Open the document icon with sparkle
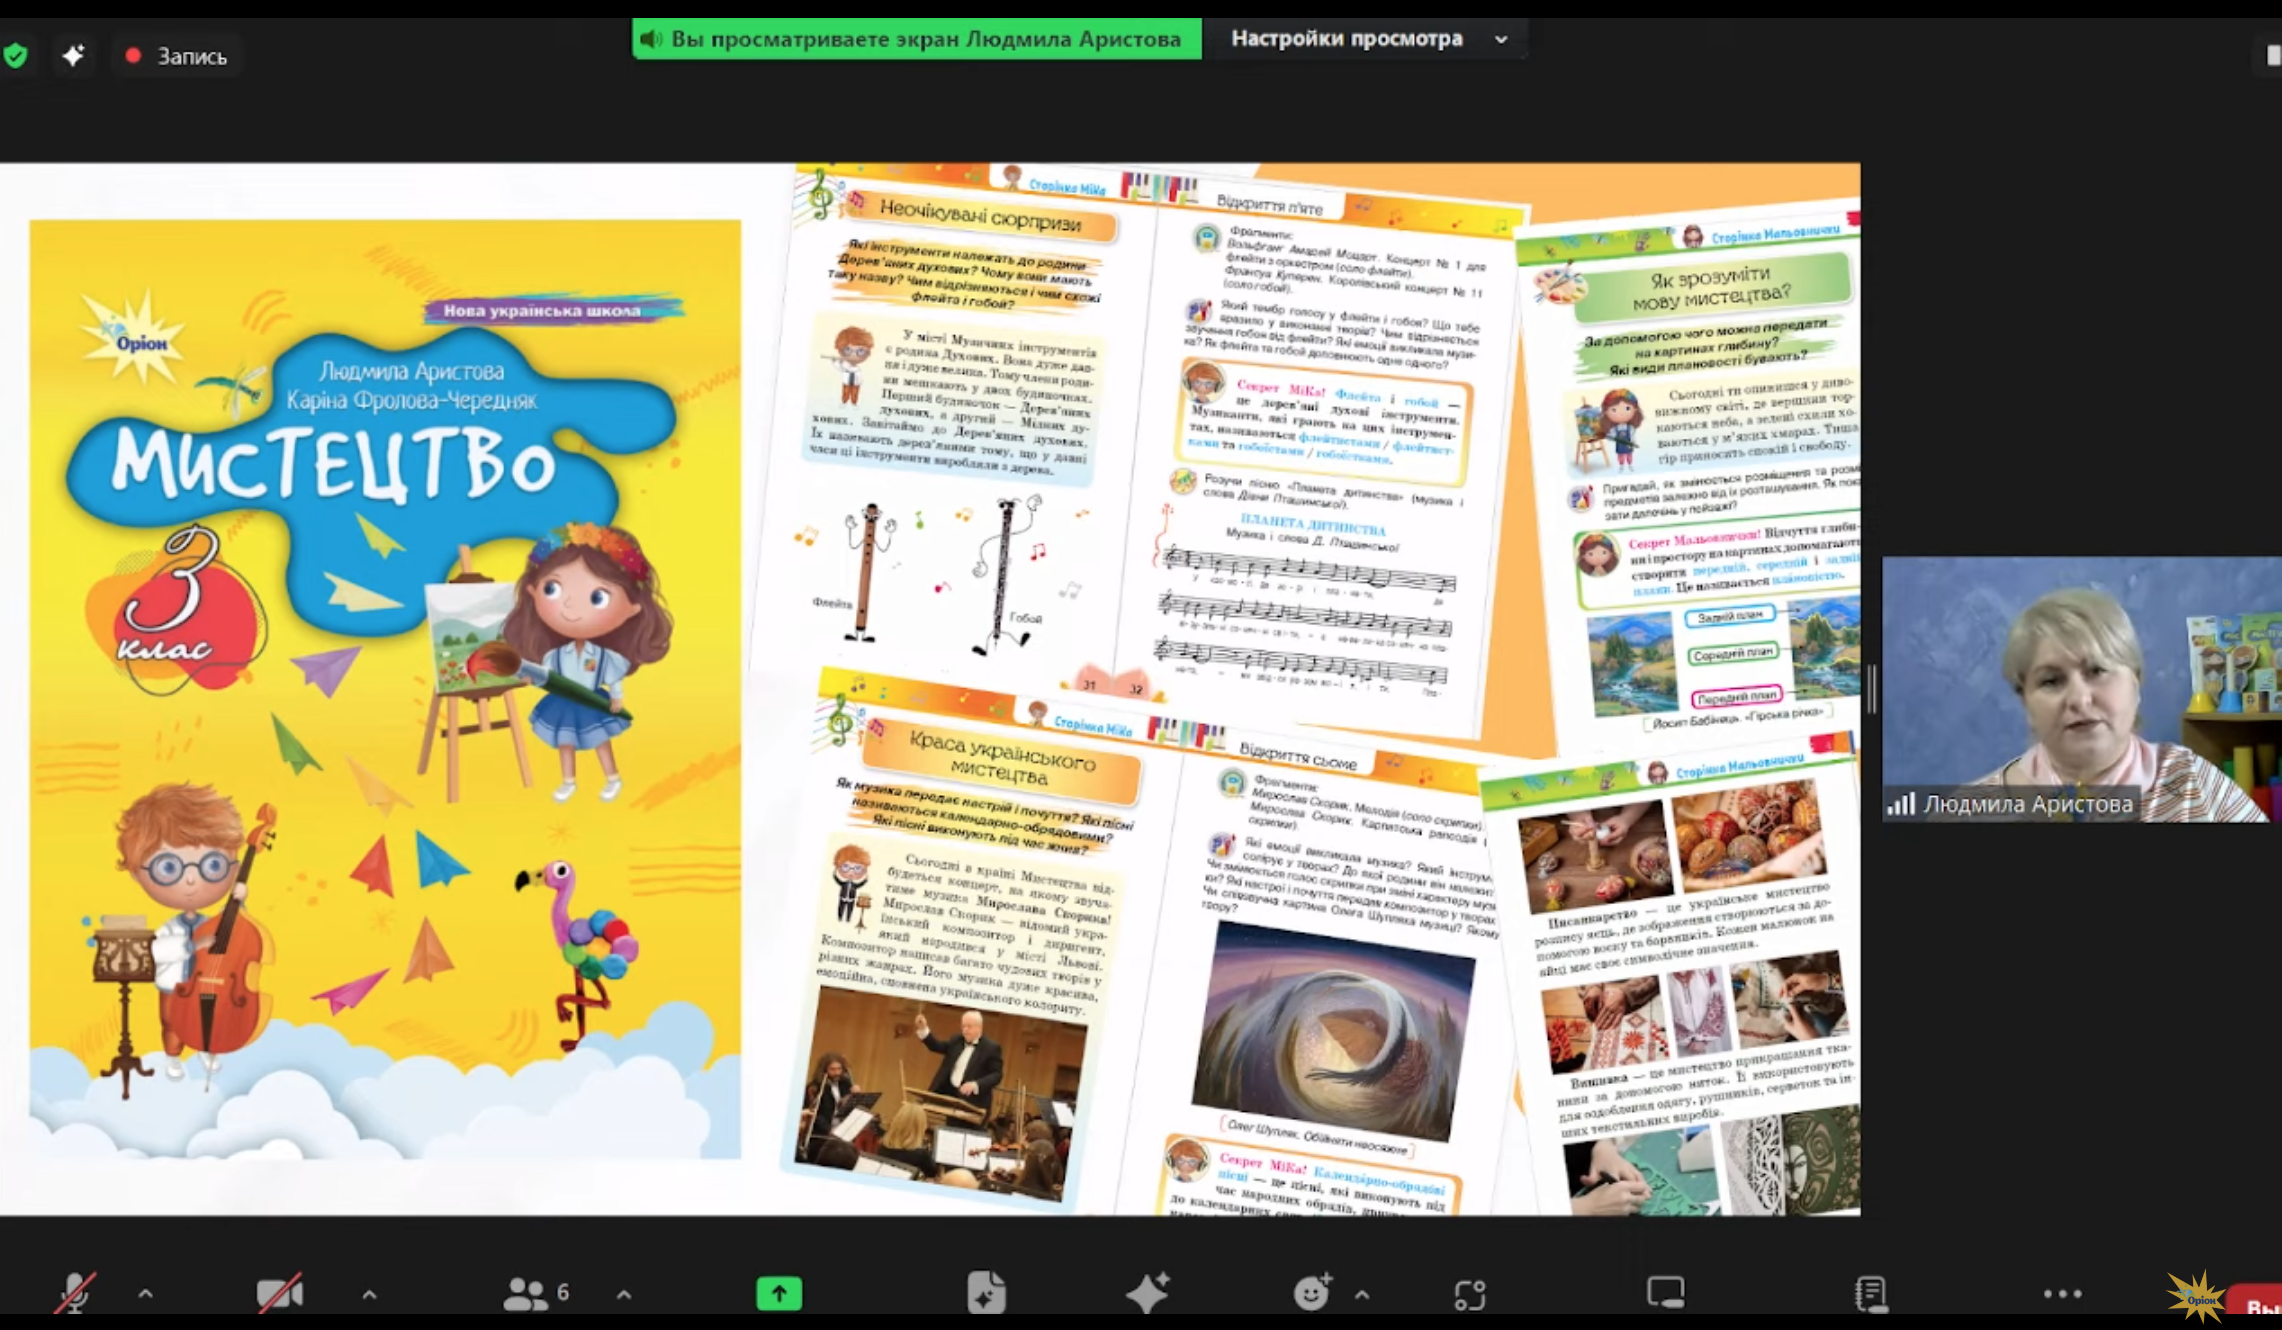Screen dimensions: 2282x1330 click(986, 1293)
